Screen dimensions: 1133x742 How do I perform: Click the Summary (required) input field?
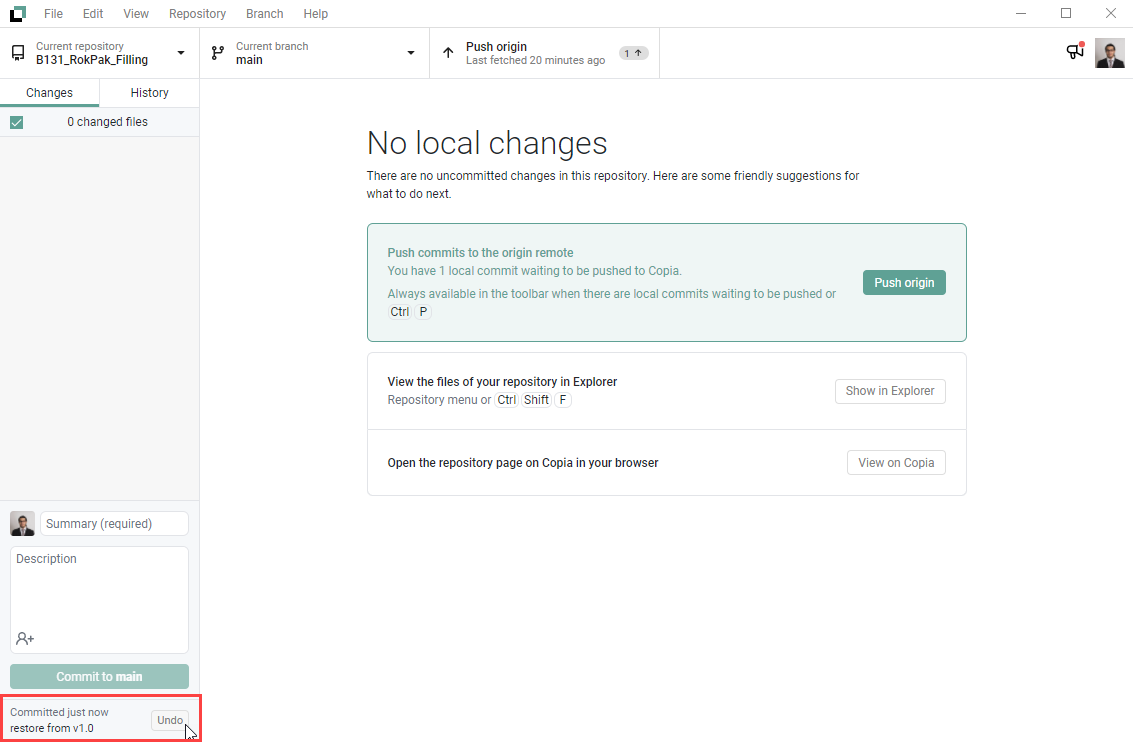click(x=114, y=523)
